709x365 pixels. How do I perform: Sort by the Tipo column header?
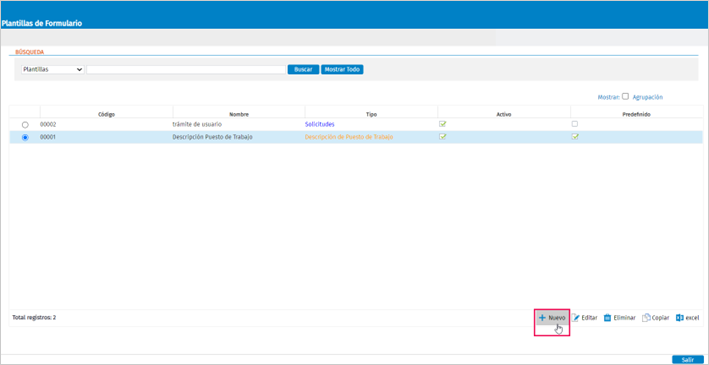[x=372, y=114]
